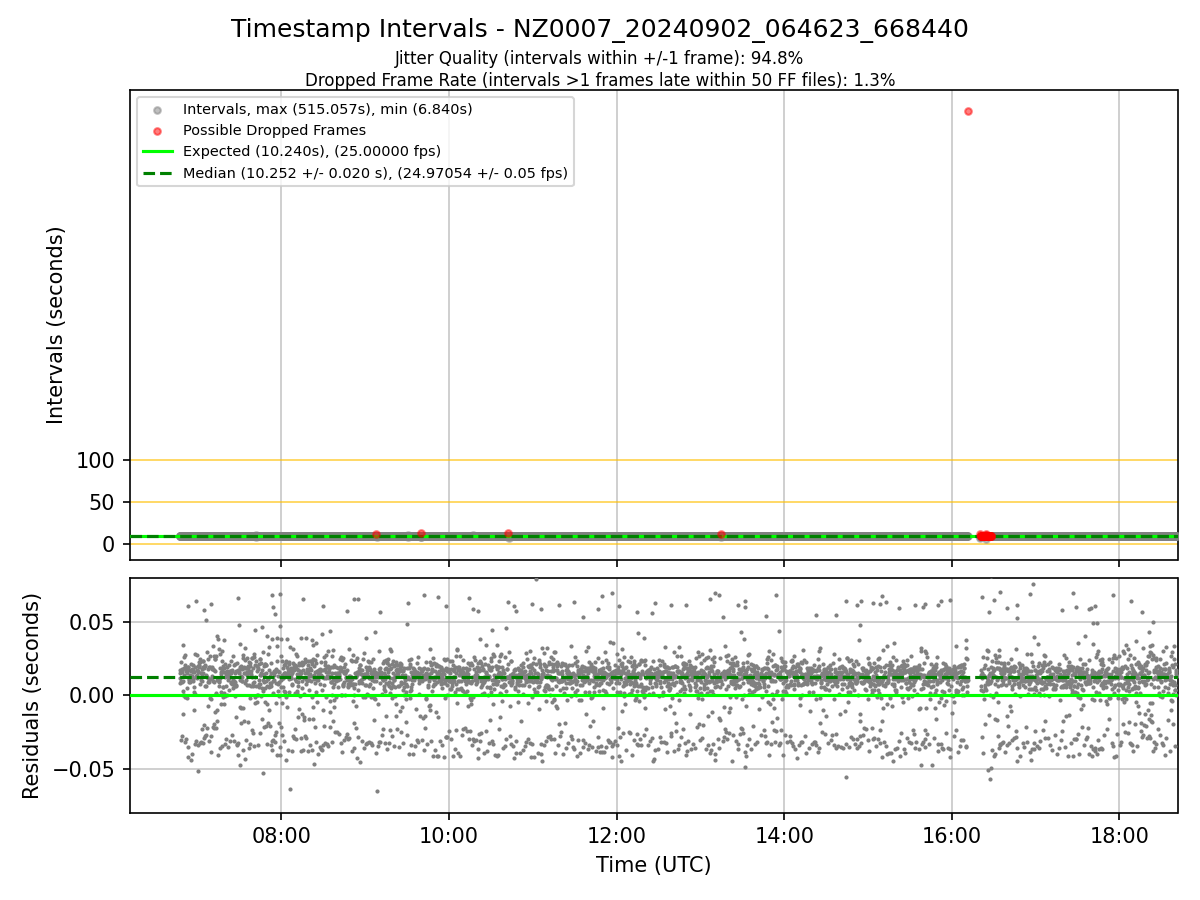Viewport: 1200px width, 900px height.
Task: Click the 'Median (10.252 +/- 0.020 s)' legend entry
Action: click(x=375, y=174)
